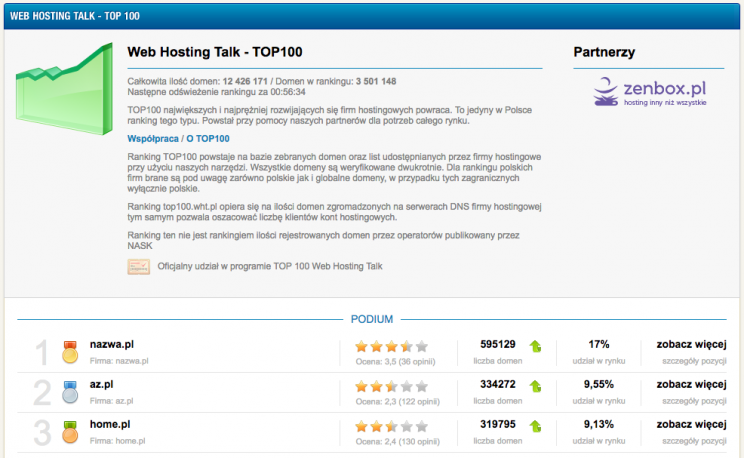
Task: Click the refresh countdown 00:56:34 line
Action: pyautogui.click(x=216, y=92)
